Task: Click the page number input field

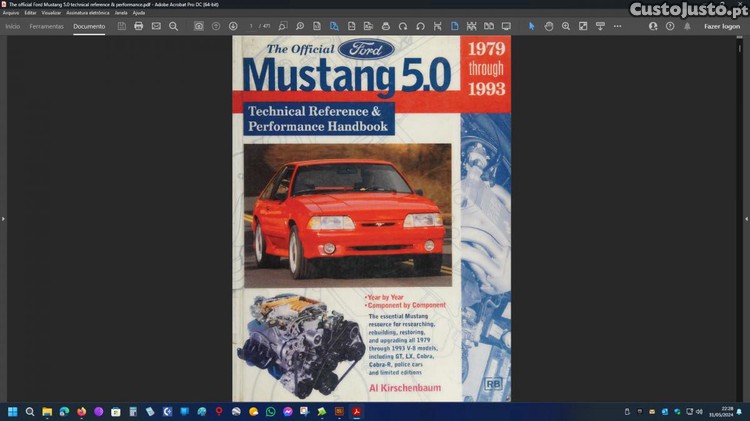Action: coord(252,26)
